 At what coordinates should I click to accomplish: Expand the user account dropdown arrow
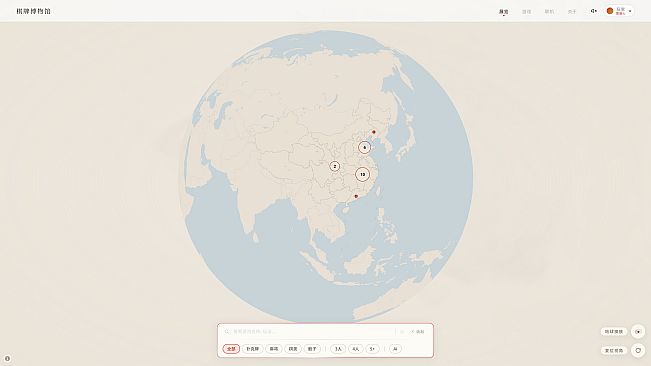point(630,11)
